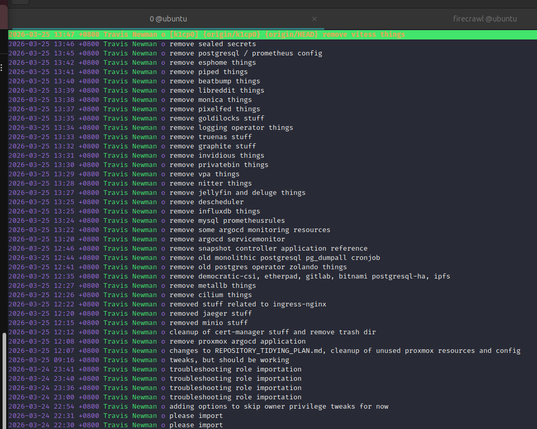This screenshot has height=429, width=537.
Task: Switch to the "firecrawl @ubuntu" tab
Action: 485,19
